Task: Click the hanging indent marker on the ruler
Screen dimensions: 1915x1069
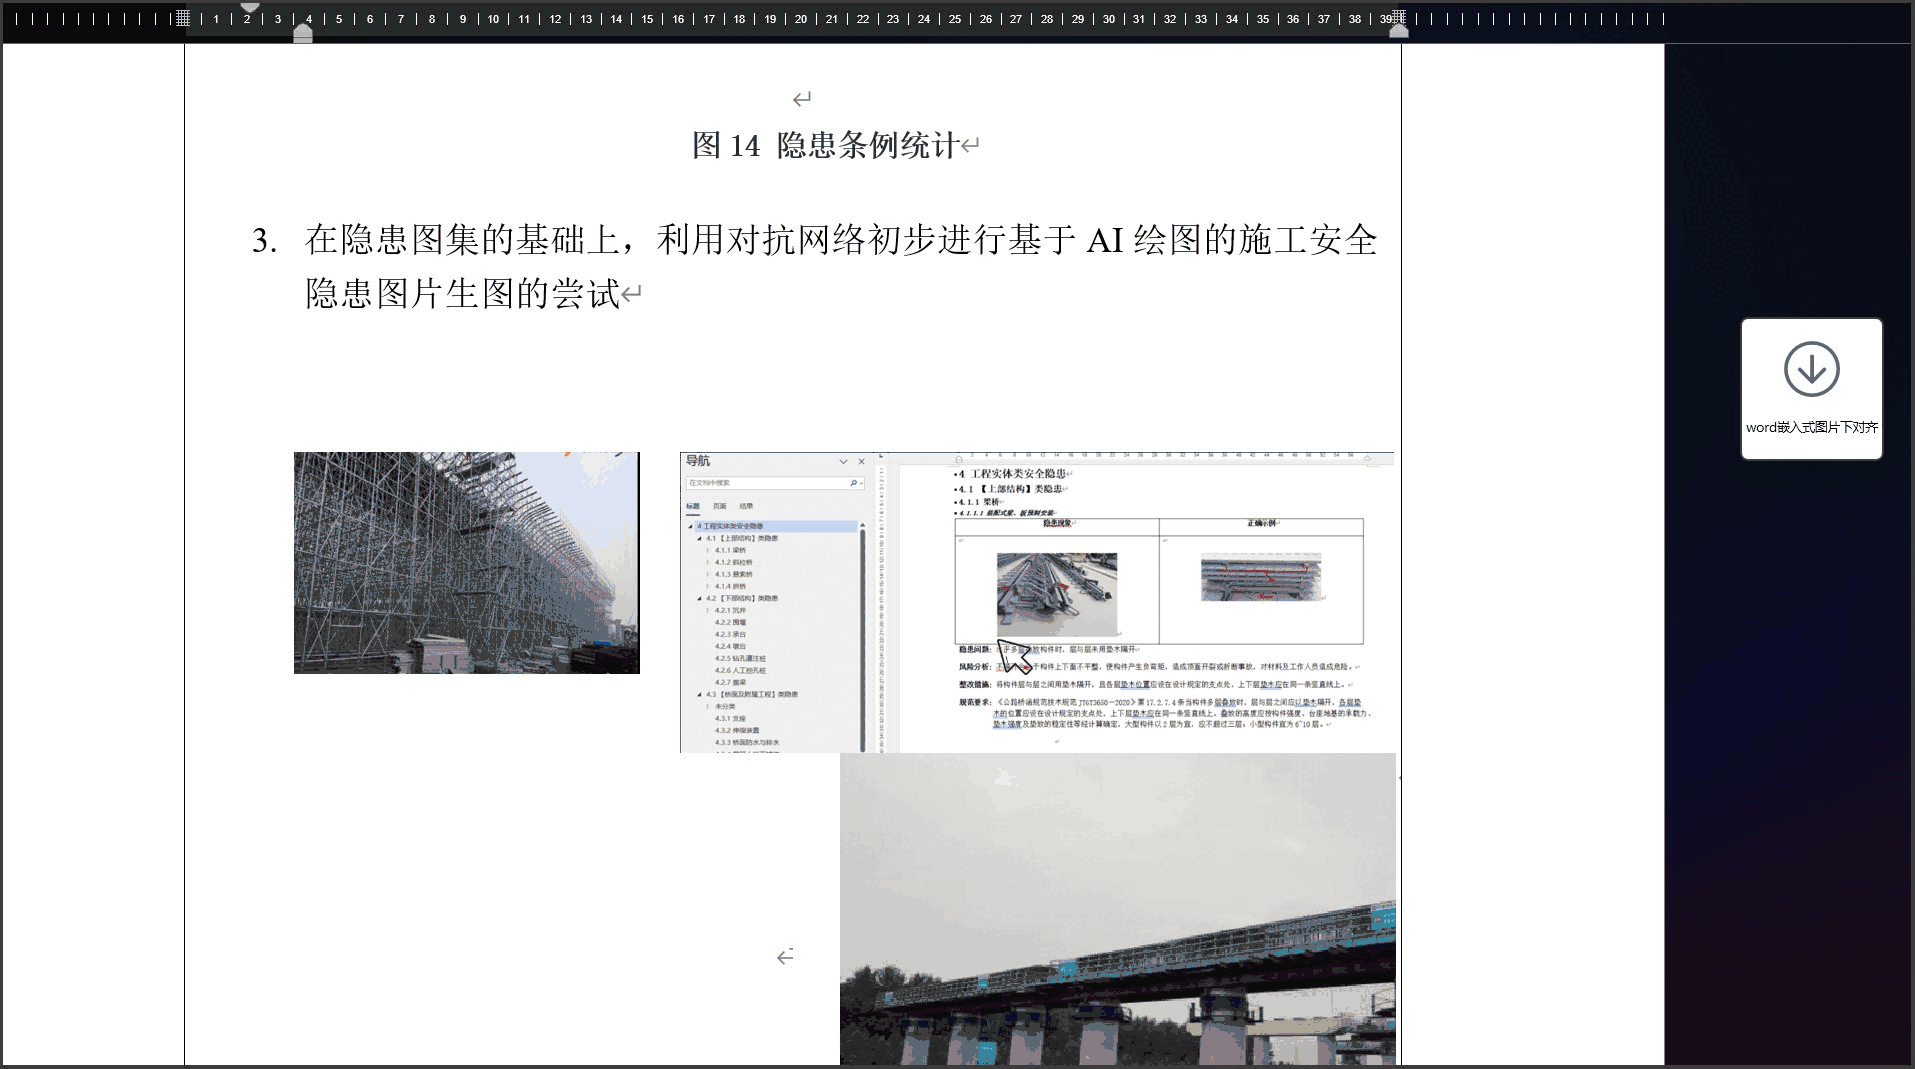Action: pos(303,30)
